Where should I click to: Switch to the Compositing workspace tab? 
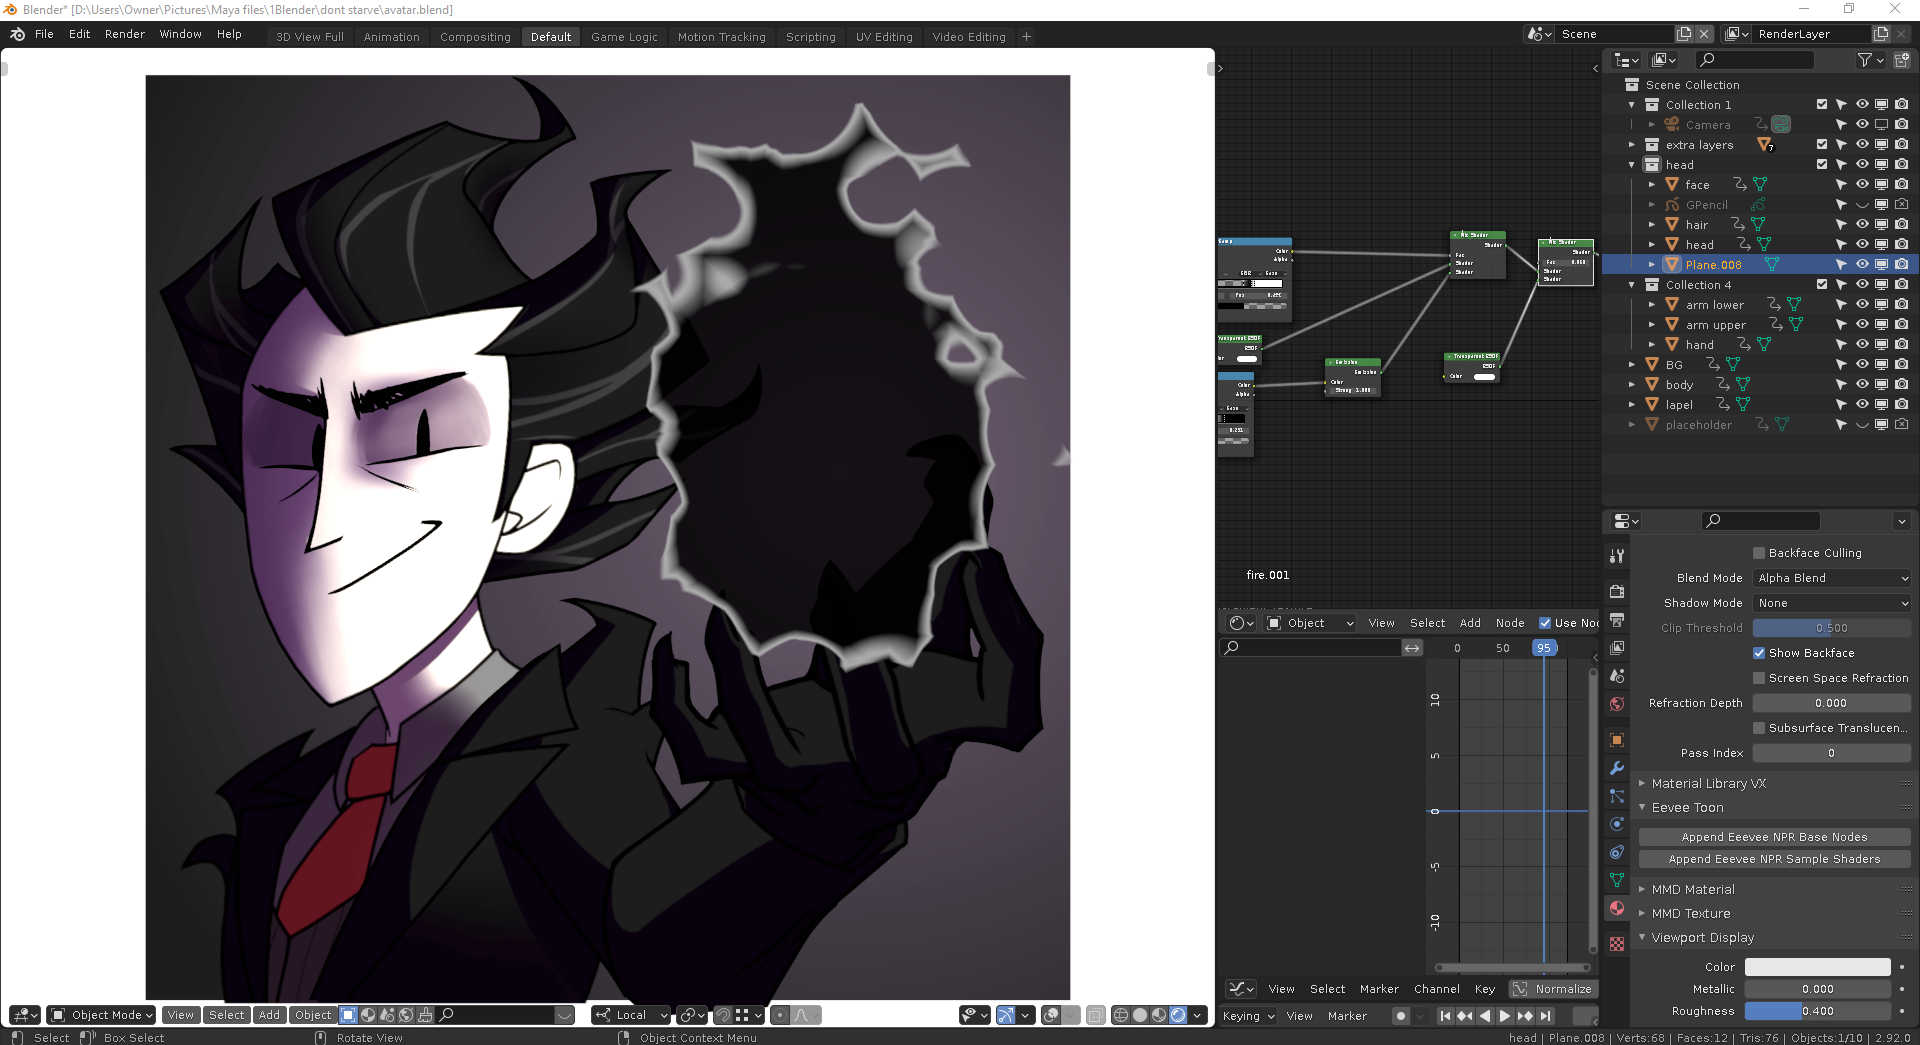(475, 37)
